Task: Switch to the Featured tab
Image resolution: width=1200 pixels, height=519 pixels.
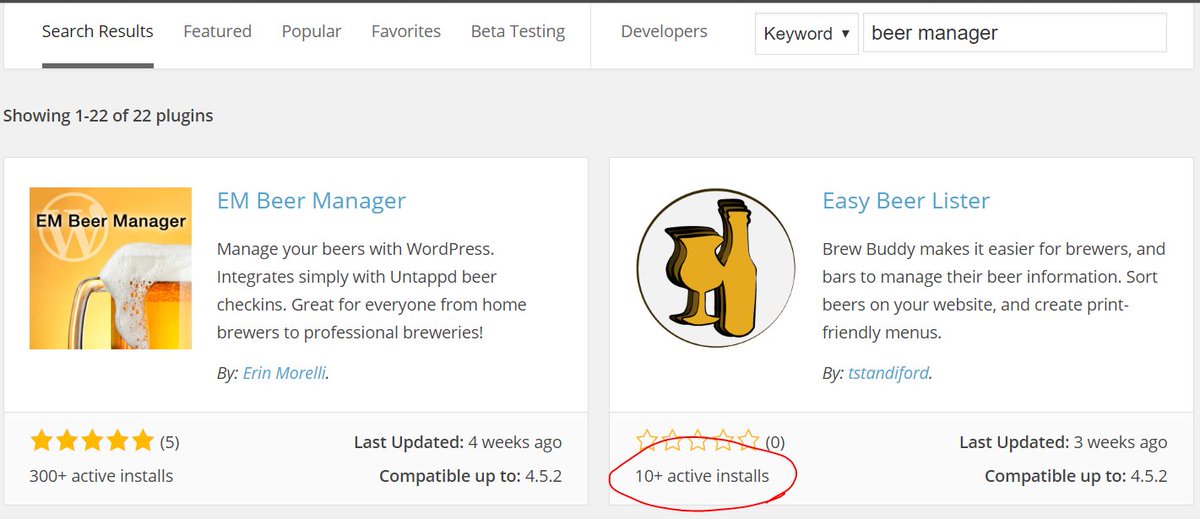Action: [x=217, y=32]
